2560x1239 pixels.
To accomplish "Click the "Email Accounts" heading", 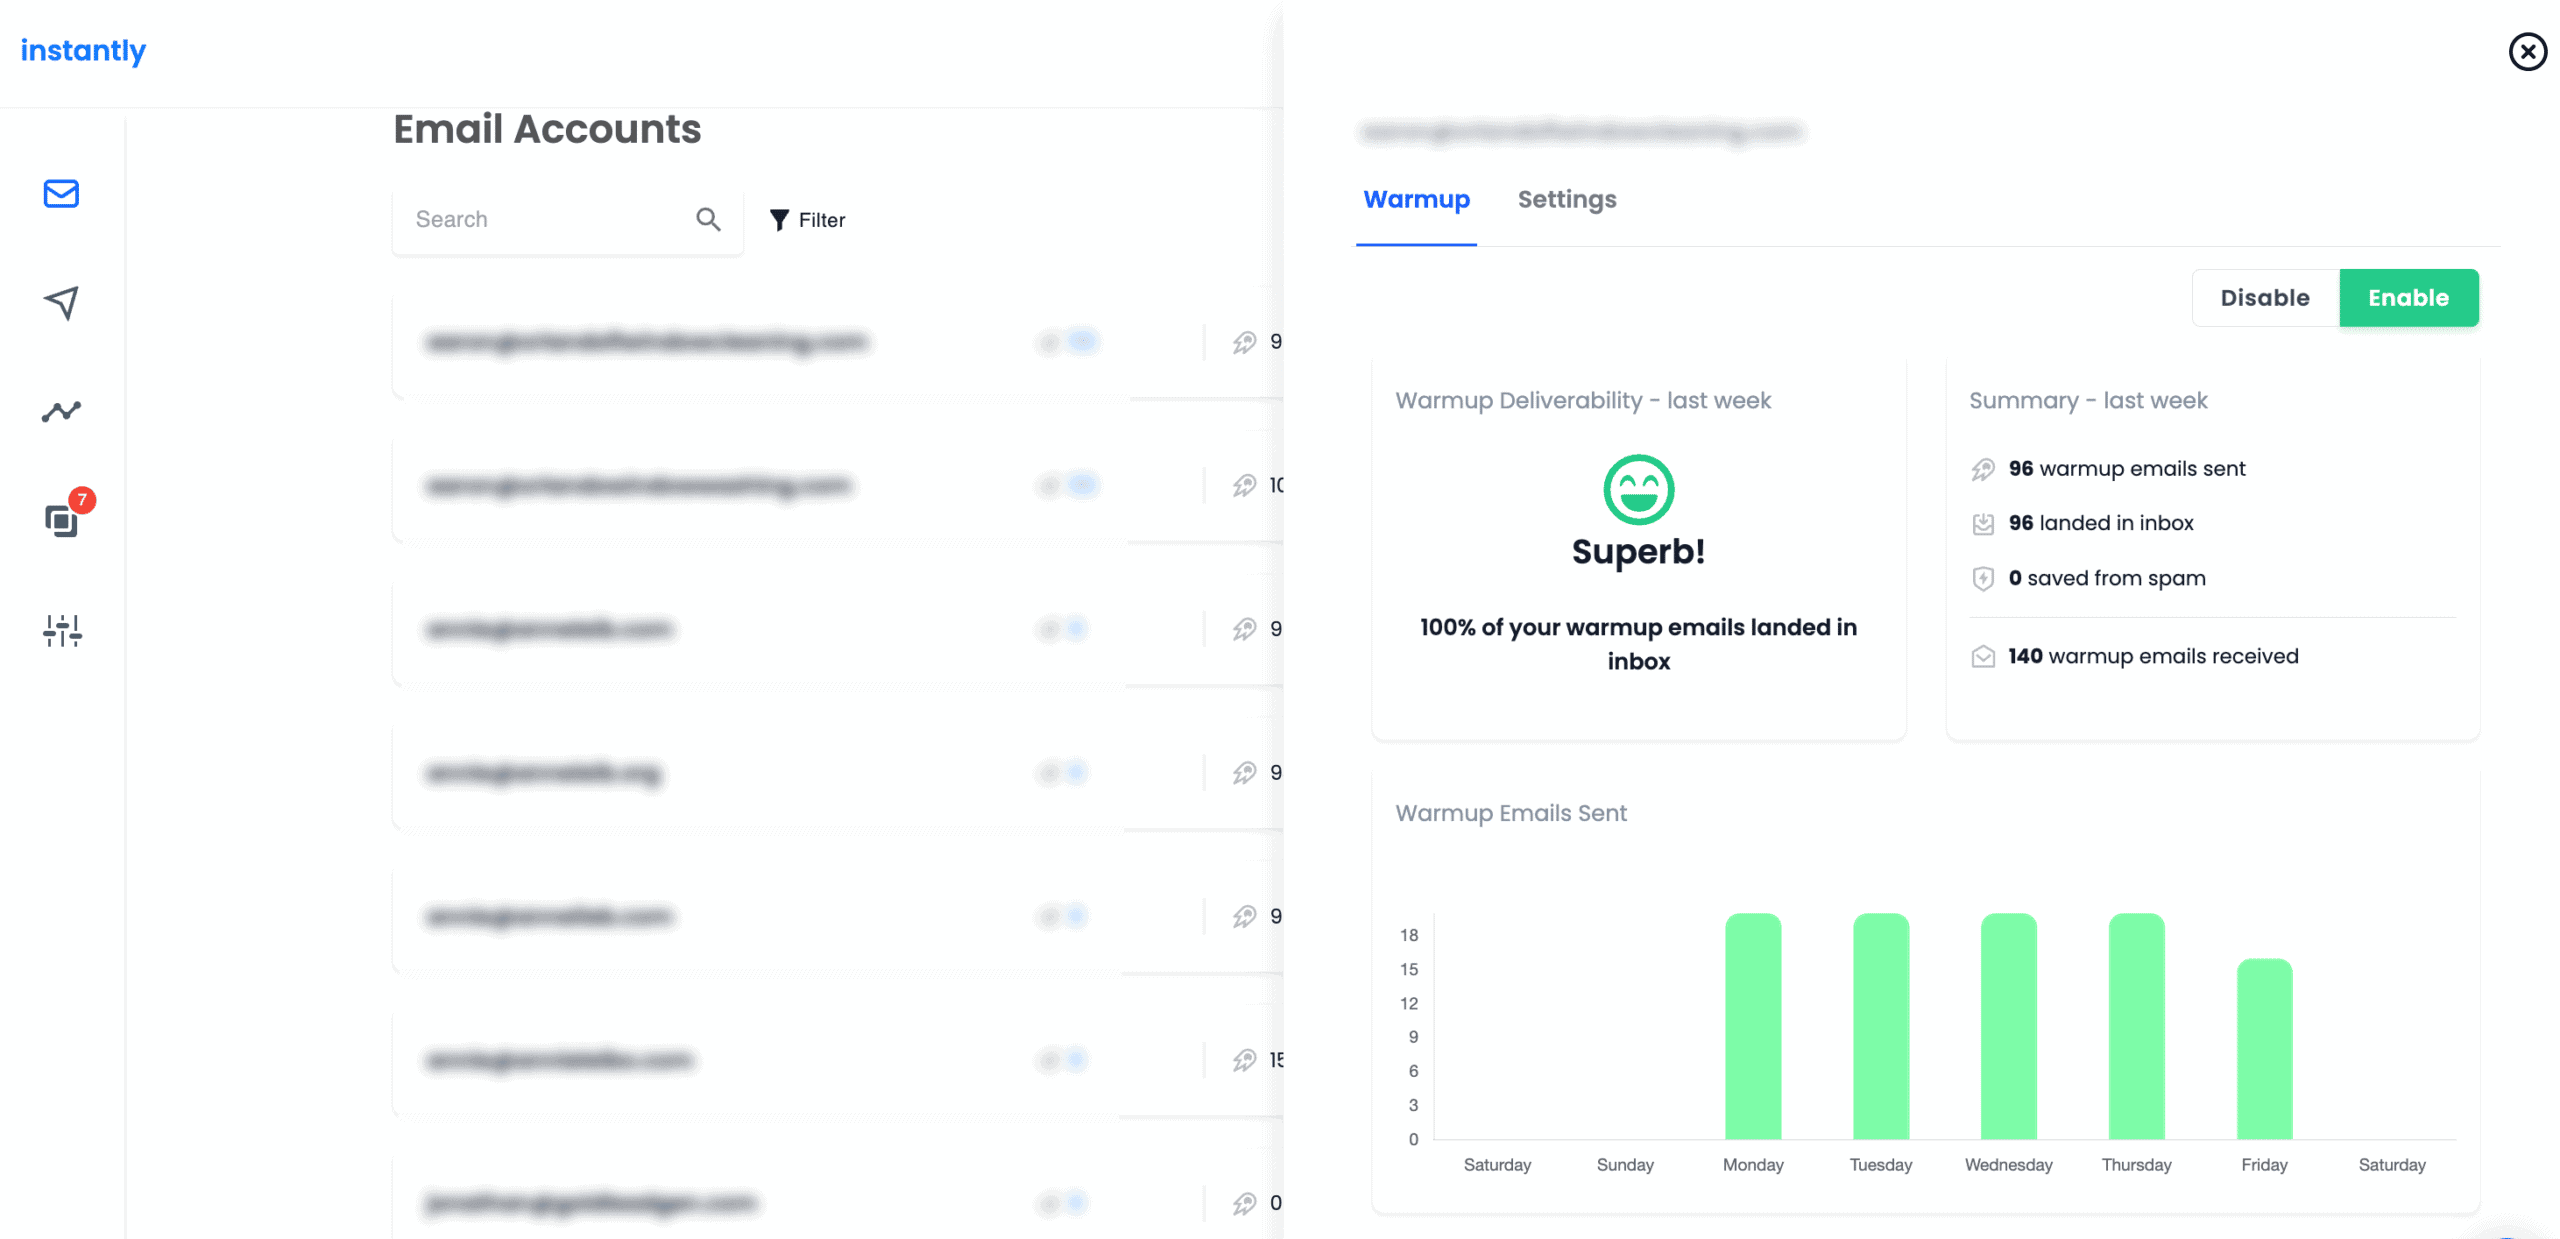I will click(547, 129).
